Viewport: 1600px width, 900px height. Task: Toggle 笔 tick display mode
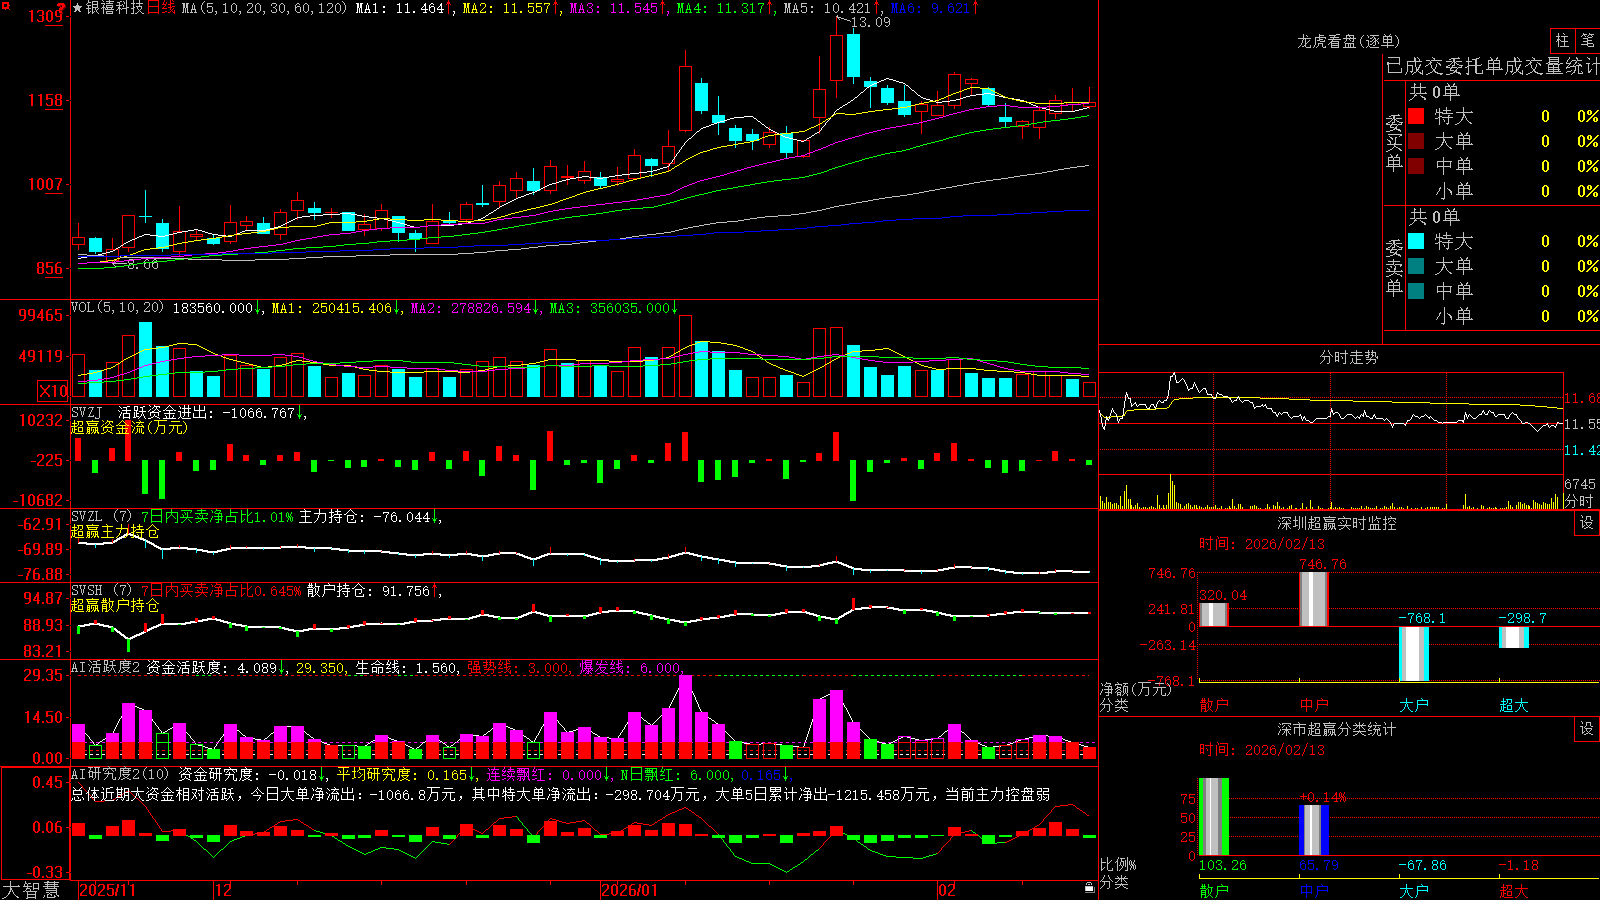coord(1587,40)
